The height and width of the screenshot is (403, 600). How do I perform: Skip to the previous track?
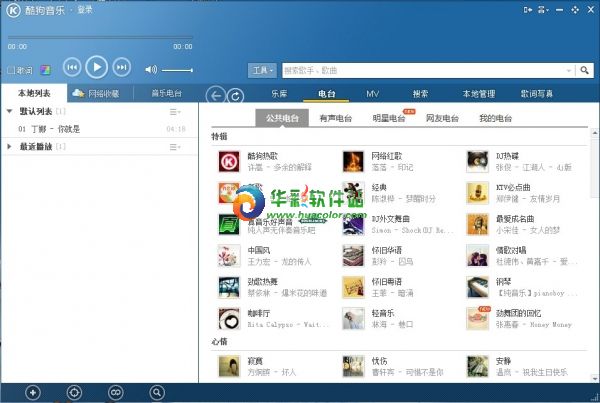coord(72,67)
